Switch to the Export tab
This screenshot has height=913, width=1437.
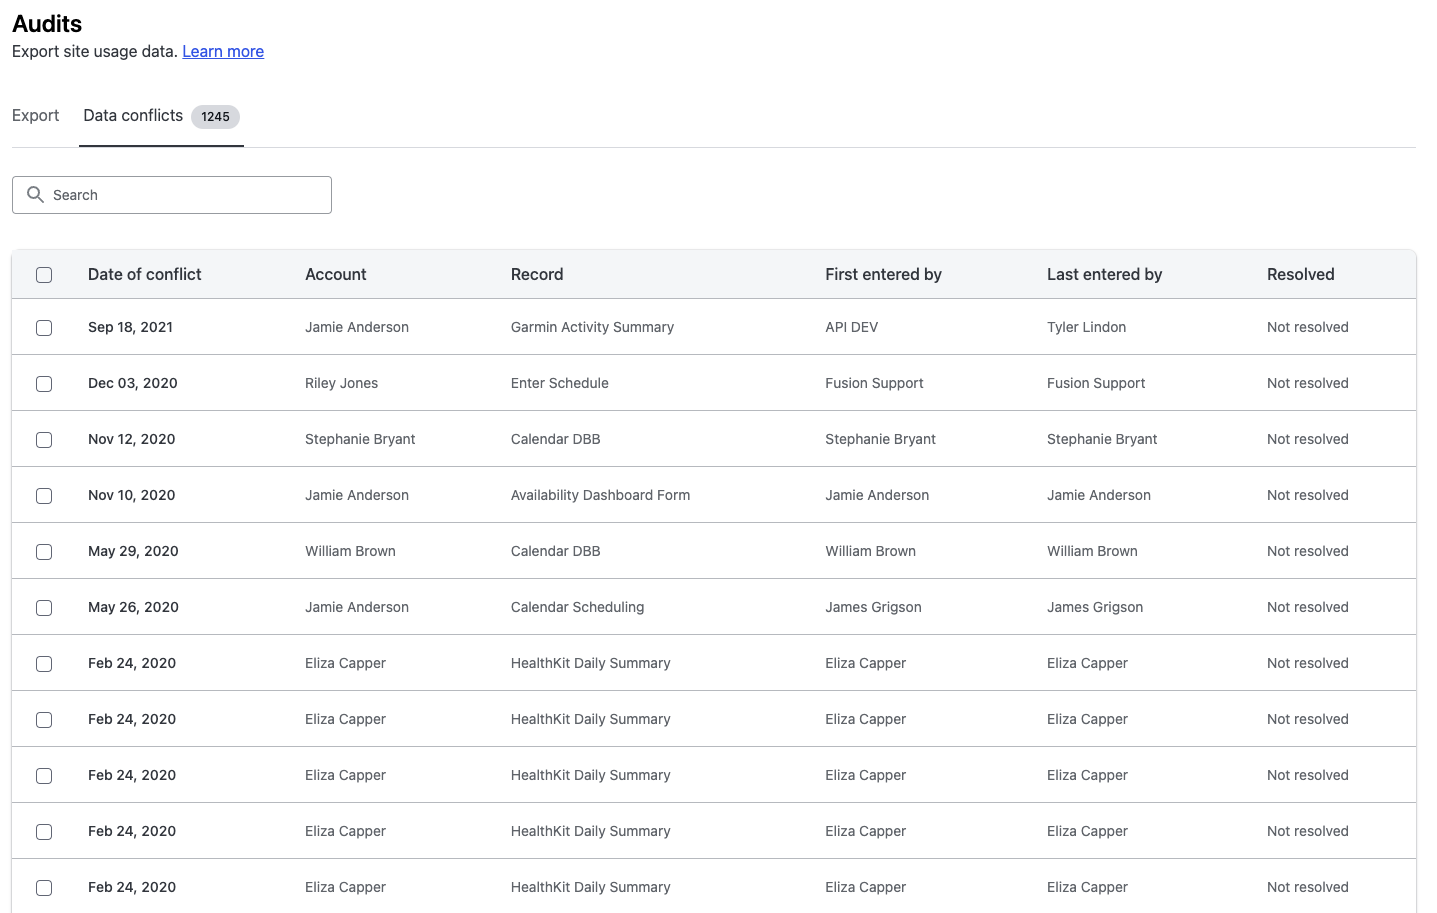click(35, 115)
